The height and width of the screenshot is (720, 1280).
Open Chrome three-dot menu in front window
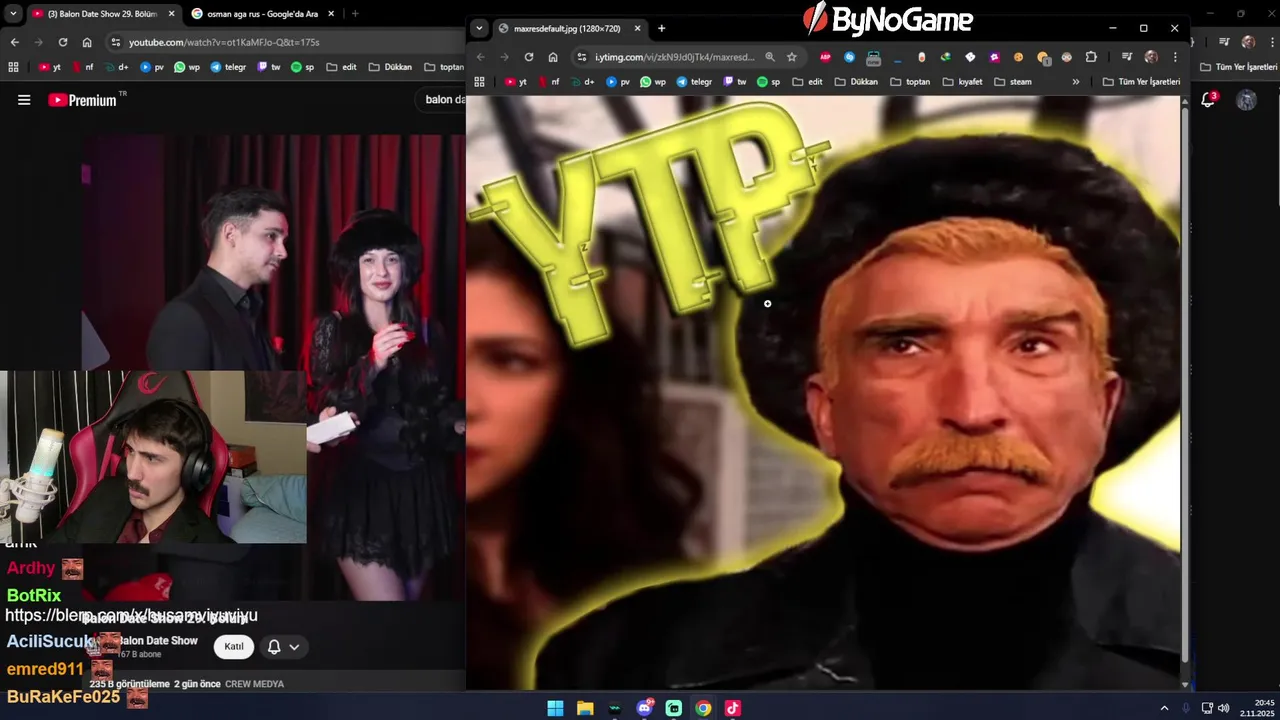[x=1175, y=57]
